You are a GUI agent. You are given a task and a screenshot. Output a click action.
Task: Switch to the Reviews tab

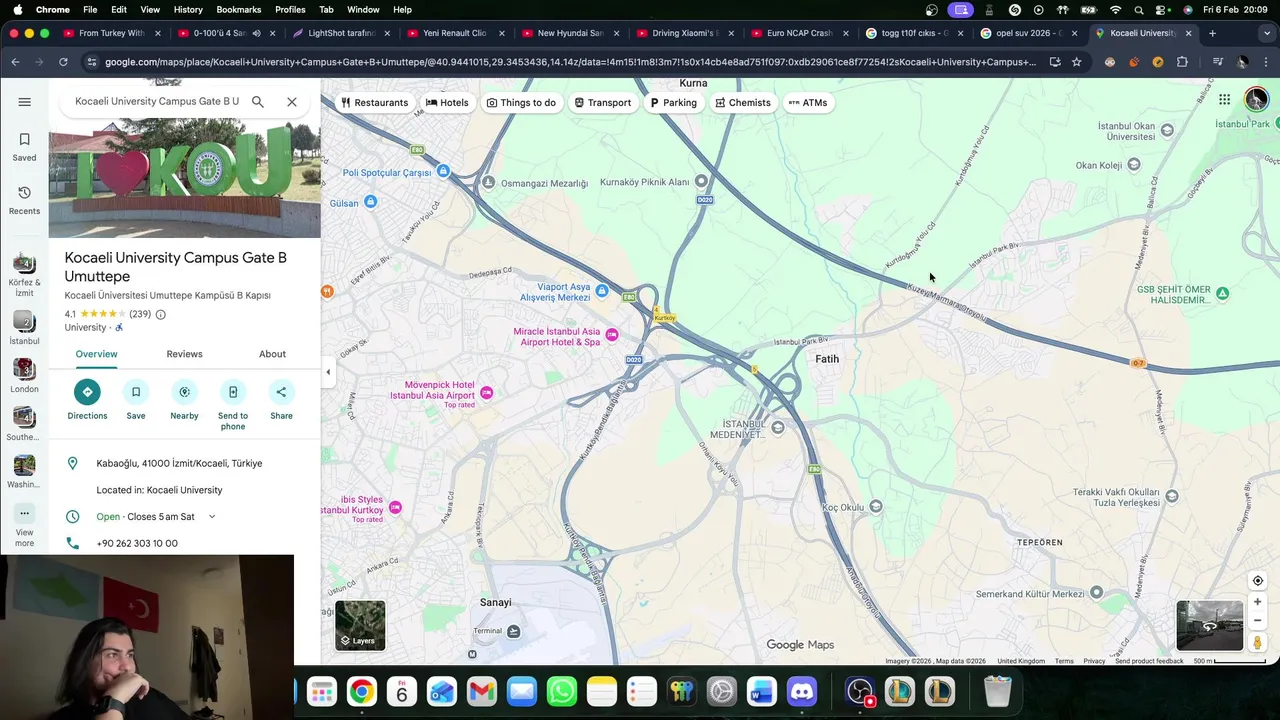[x=184, y=354]
